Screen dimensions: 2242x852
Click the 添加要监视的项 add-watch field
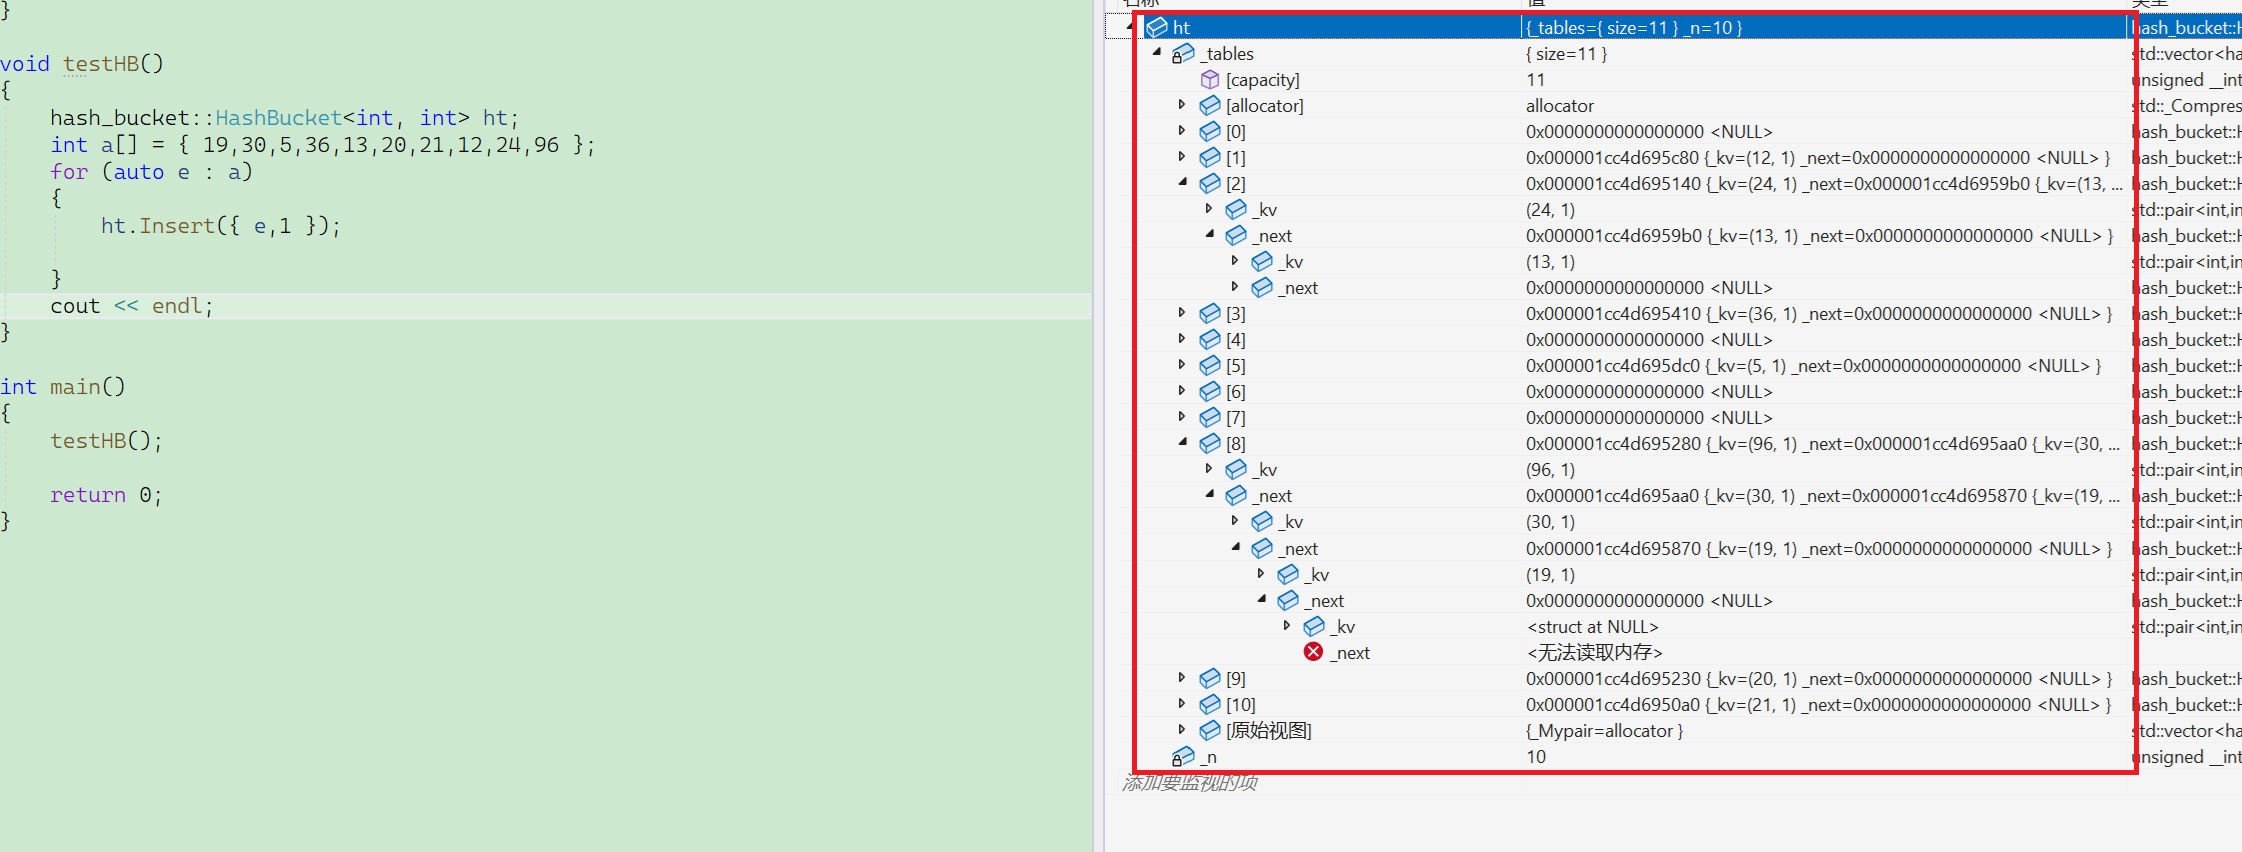click(1190, 783)
